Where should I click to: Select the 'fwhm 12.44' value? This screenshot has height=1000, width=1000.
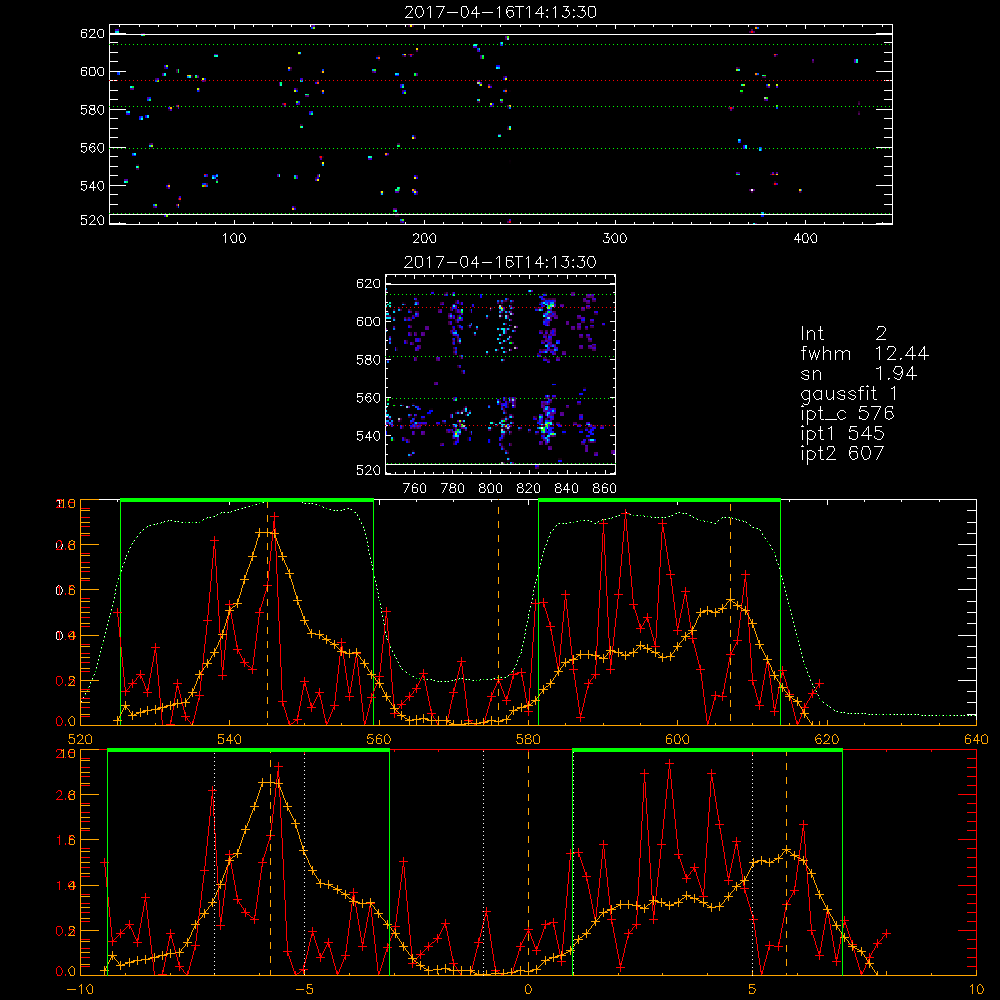(x=864, y=353)
